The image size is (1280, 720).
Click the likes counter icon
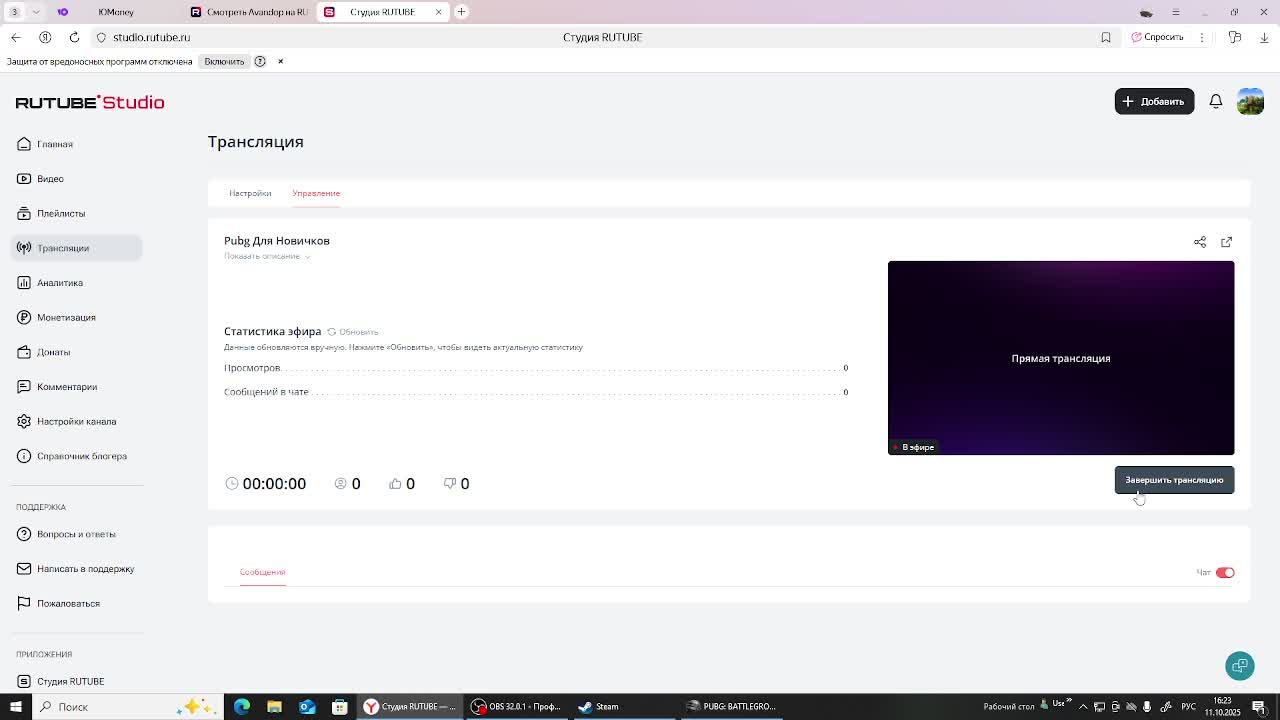point(395,483)
